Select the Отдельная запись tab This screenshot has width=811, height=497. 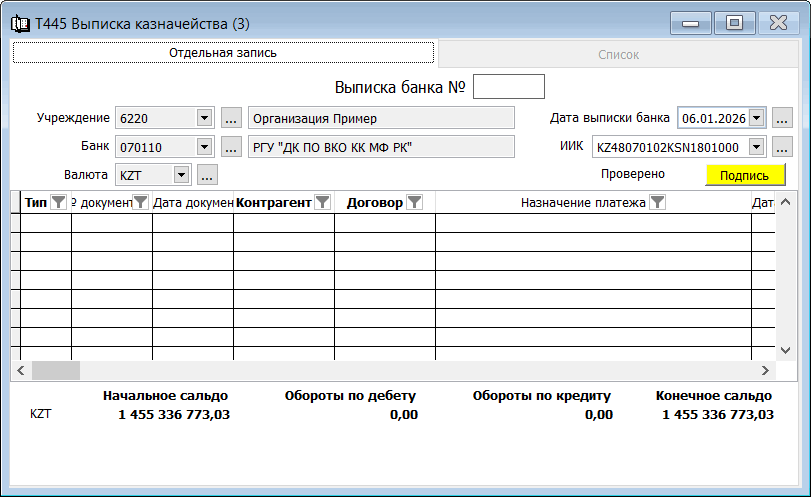click(223, 53)
